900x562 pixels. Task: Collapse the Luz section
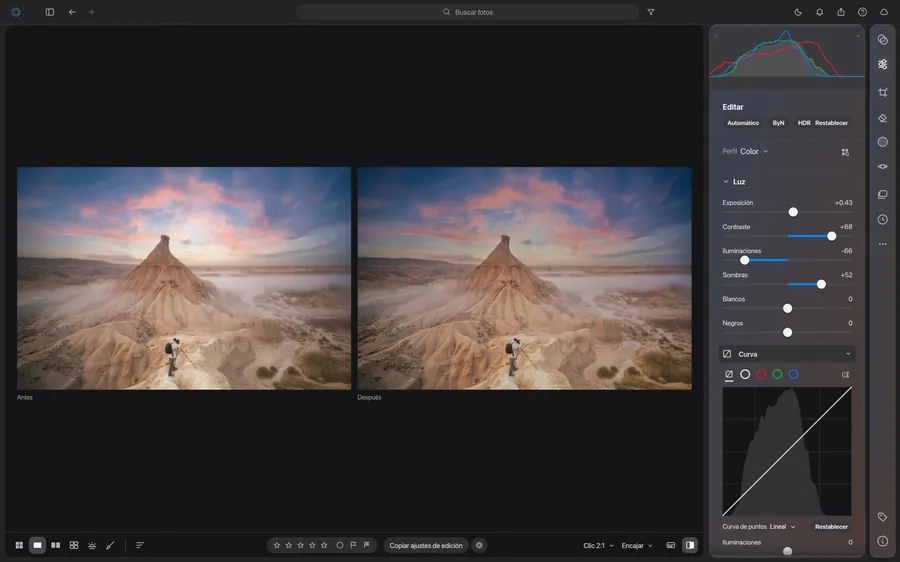(x=726, y=182)
